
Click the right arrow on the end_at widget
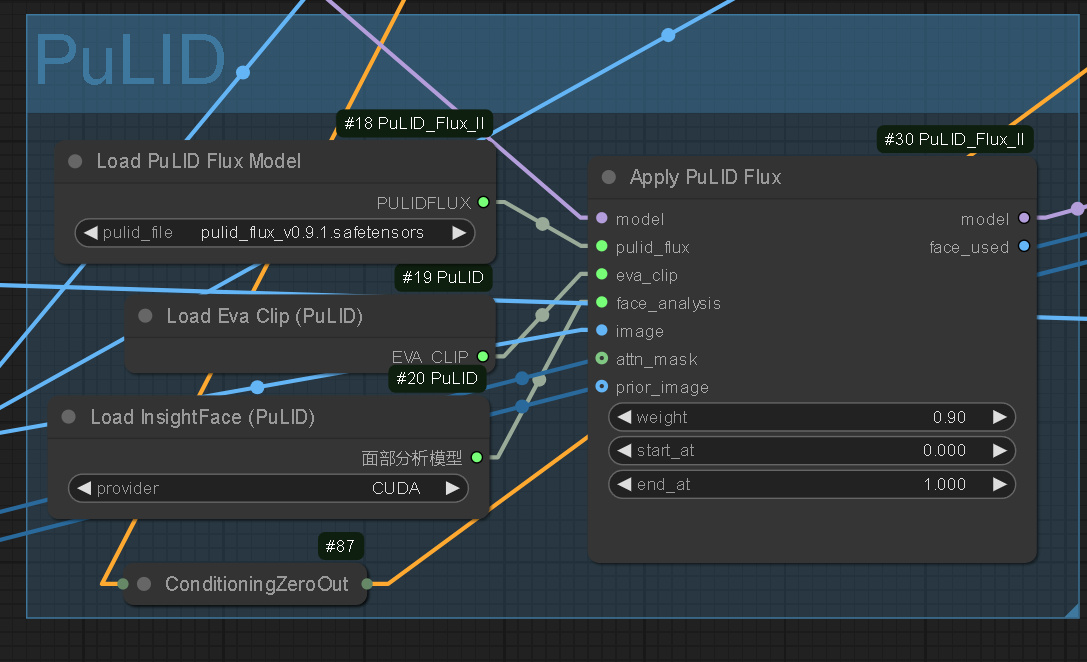(x=999, y=484)
